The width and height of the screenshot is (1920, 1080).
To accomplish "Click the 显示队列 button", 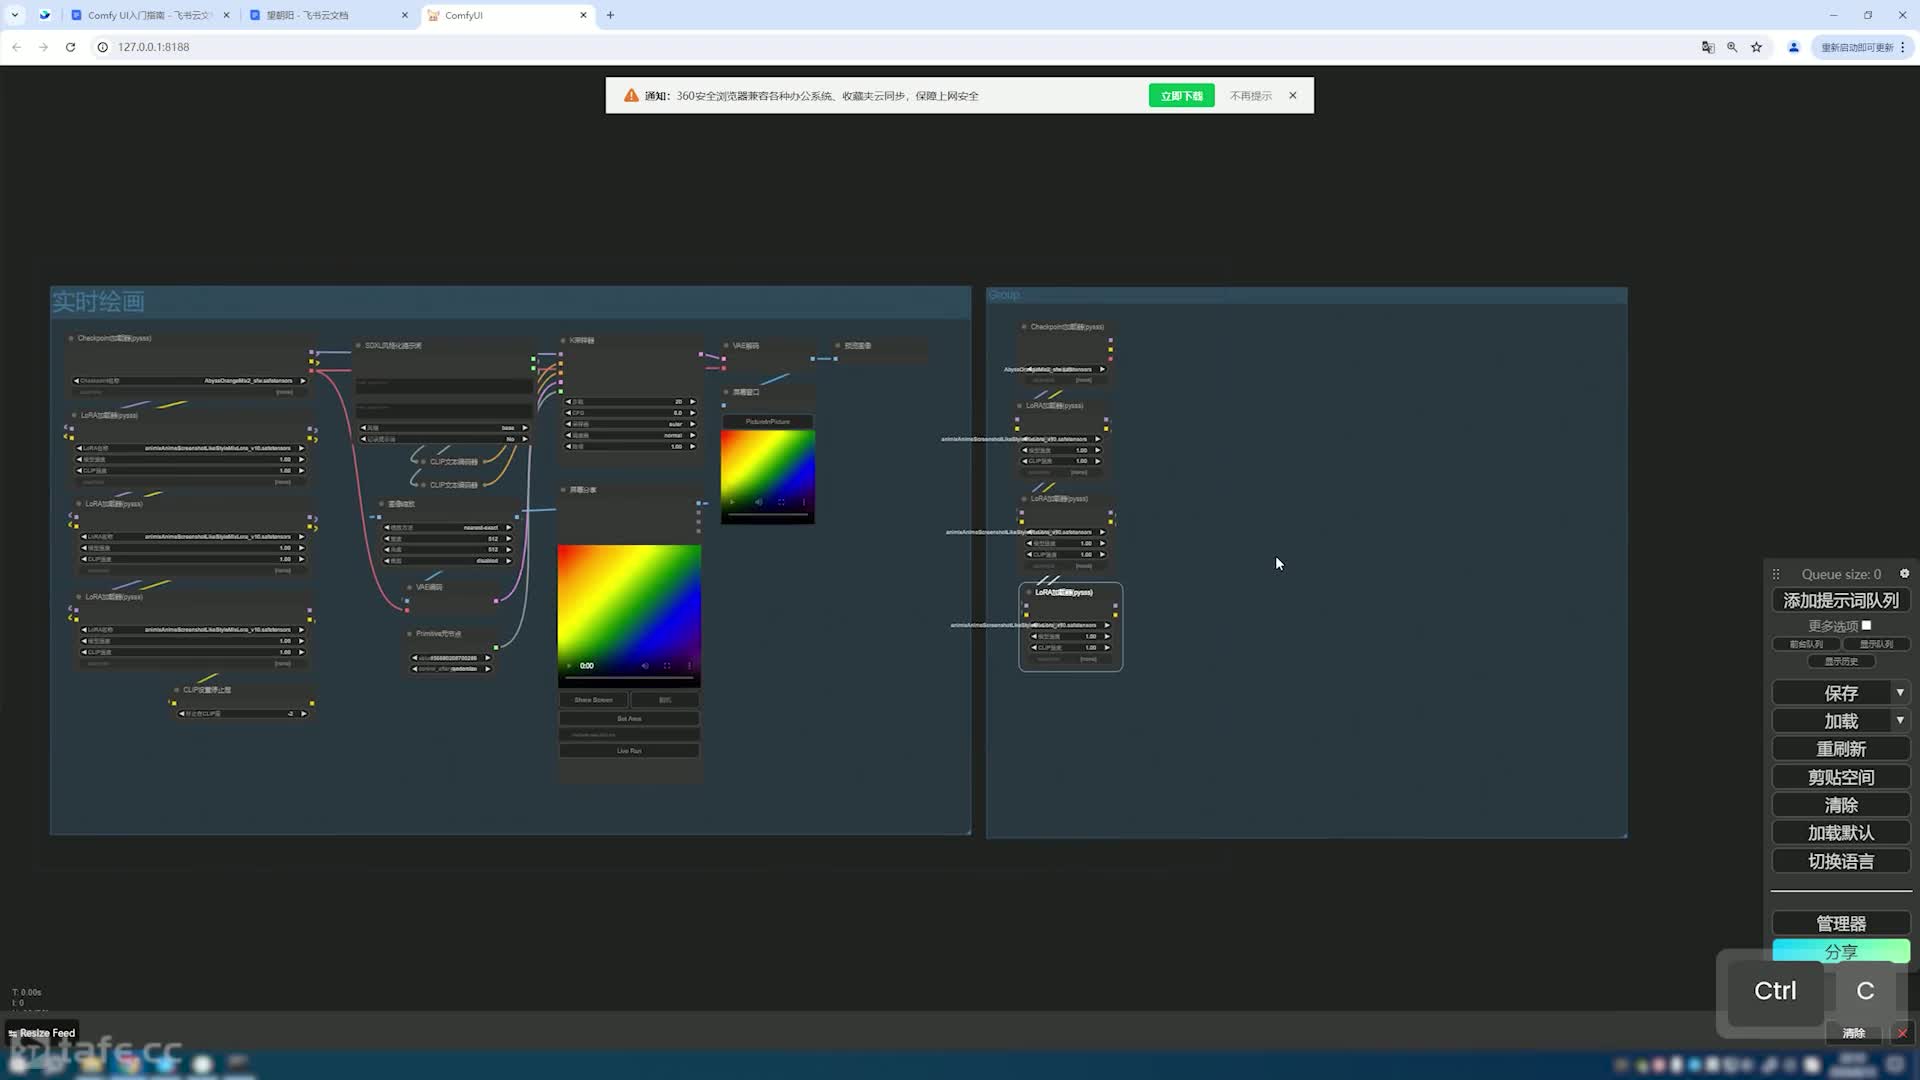I will pyautogui.click(x=1876, y=644).
